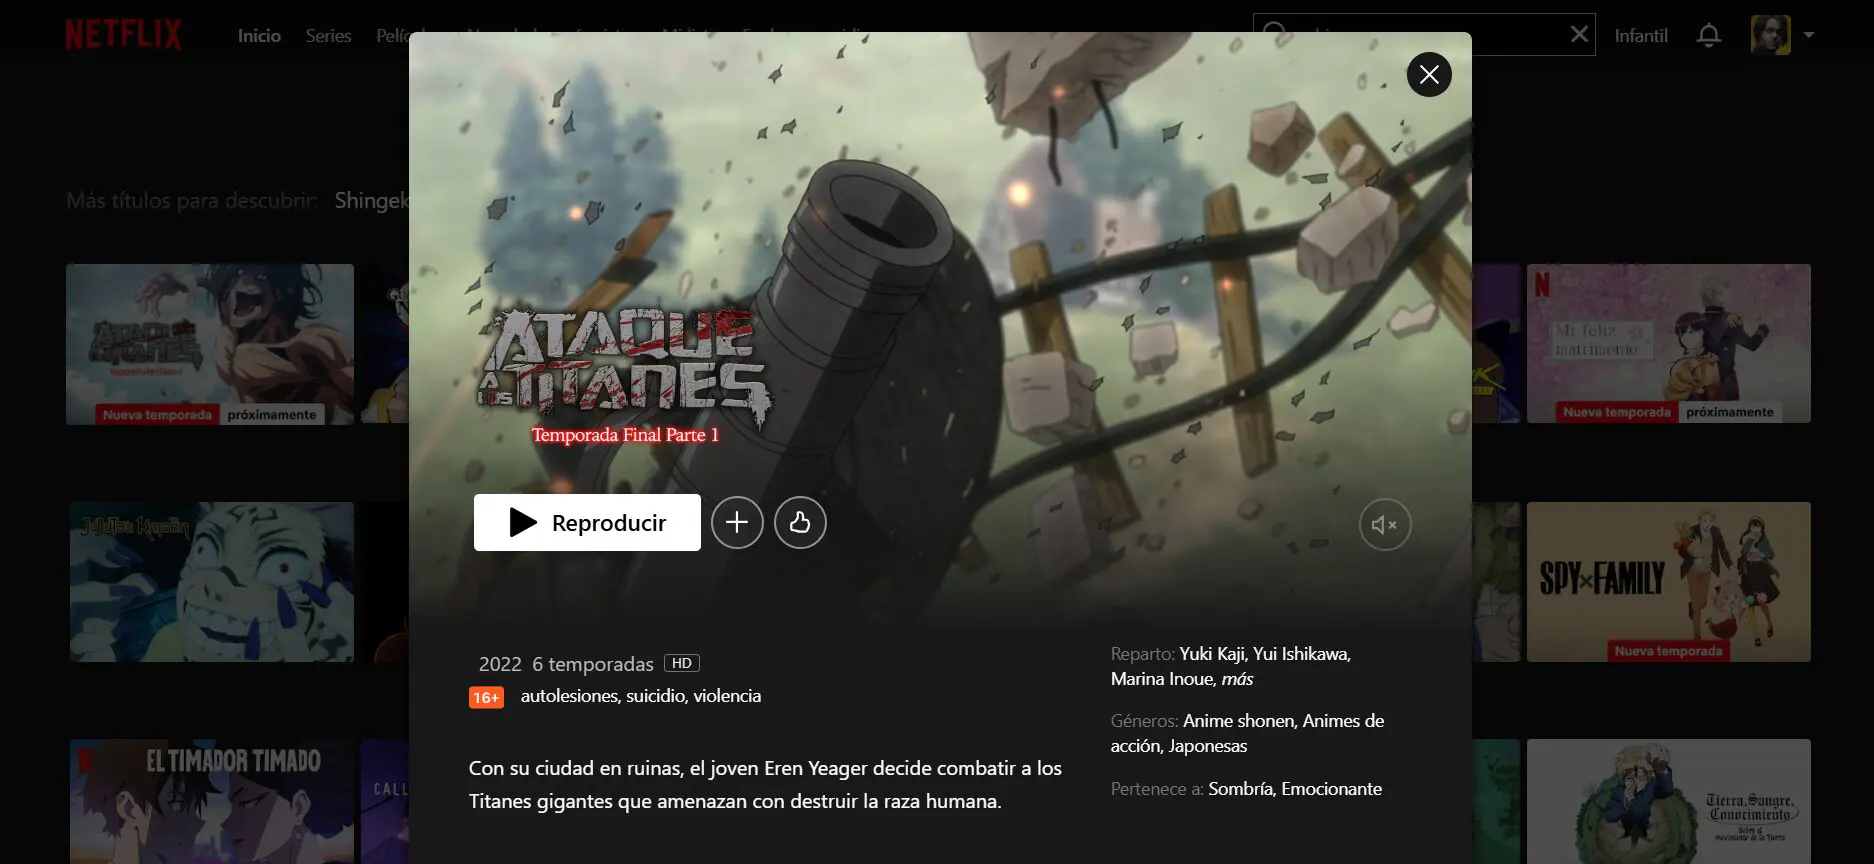
Task: Close the title details modal
Action: tap(1429, 74)
